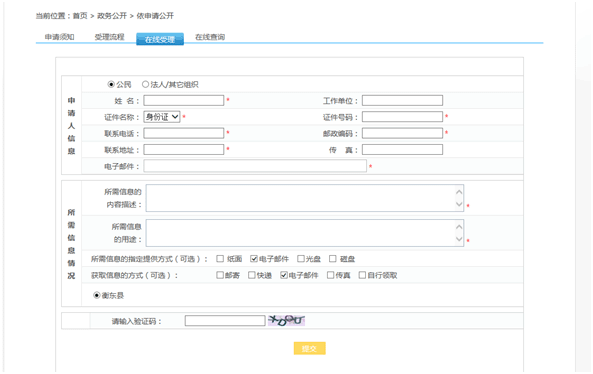Open the 证件名称 dropdown showing 身份证
The width and height of the screenshot is (593, 374).
(162, 117)
